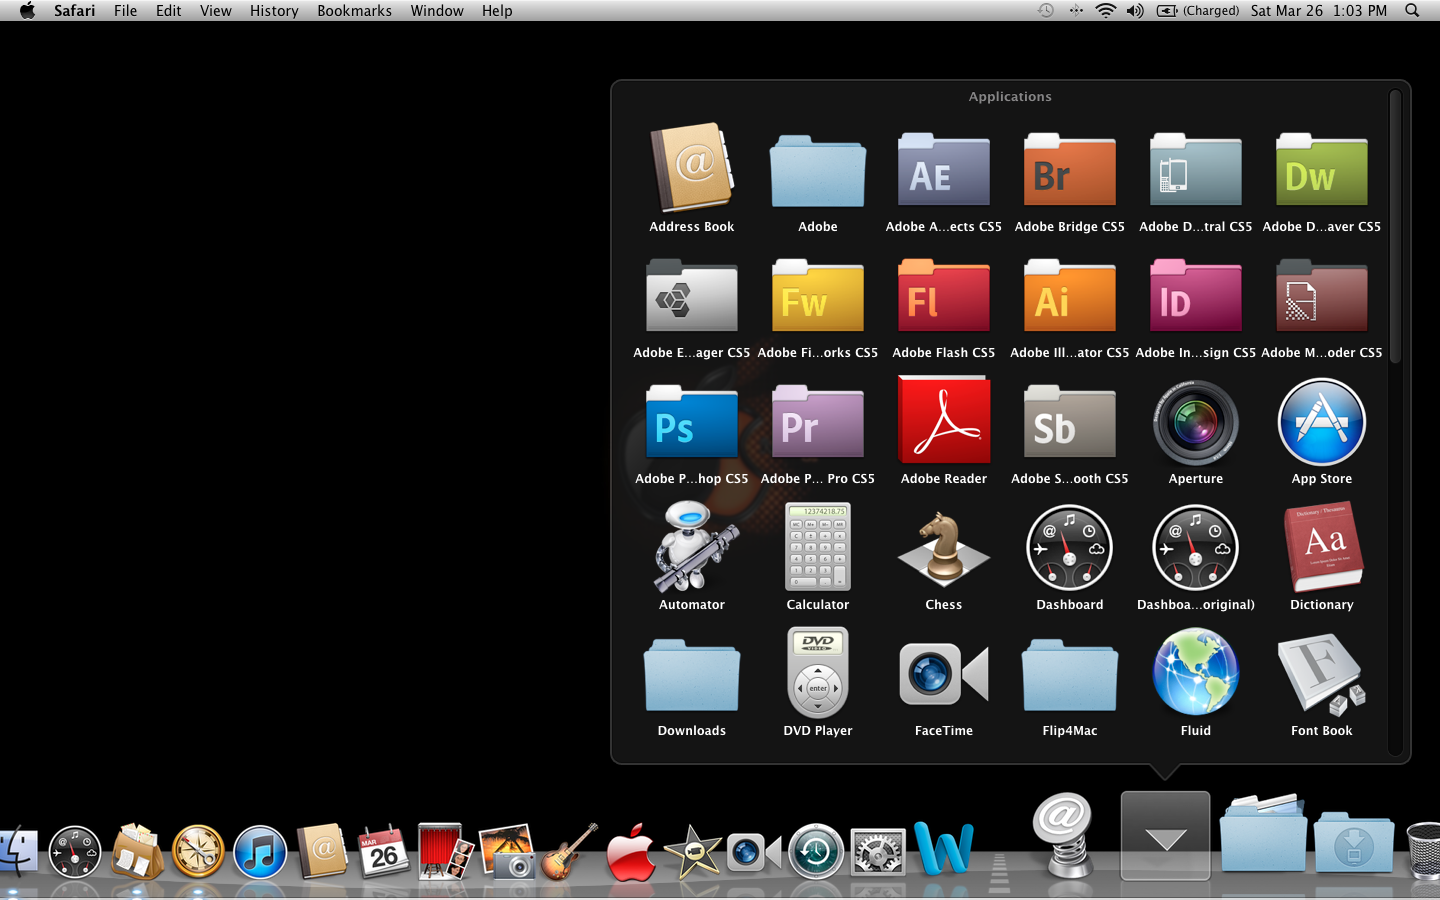Open Time Machine from the Dock
The height and width of the screenshot is (900, 1440).
coord(816,852)
